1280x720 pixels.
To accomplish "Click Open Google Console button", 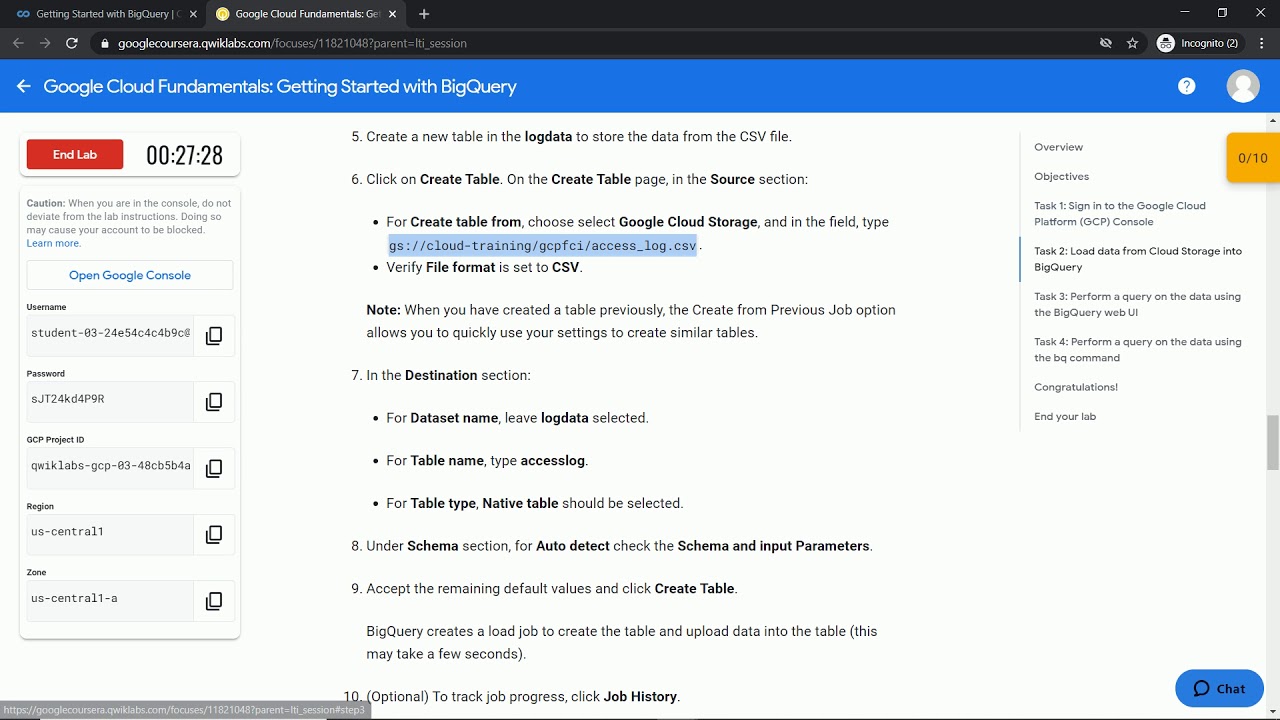I will click(x=130, y=275).
